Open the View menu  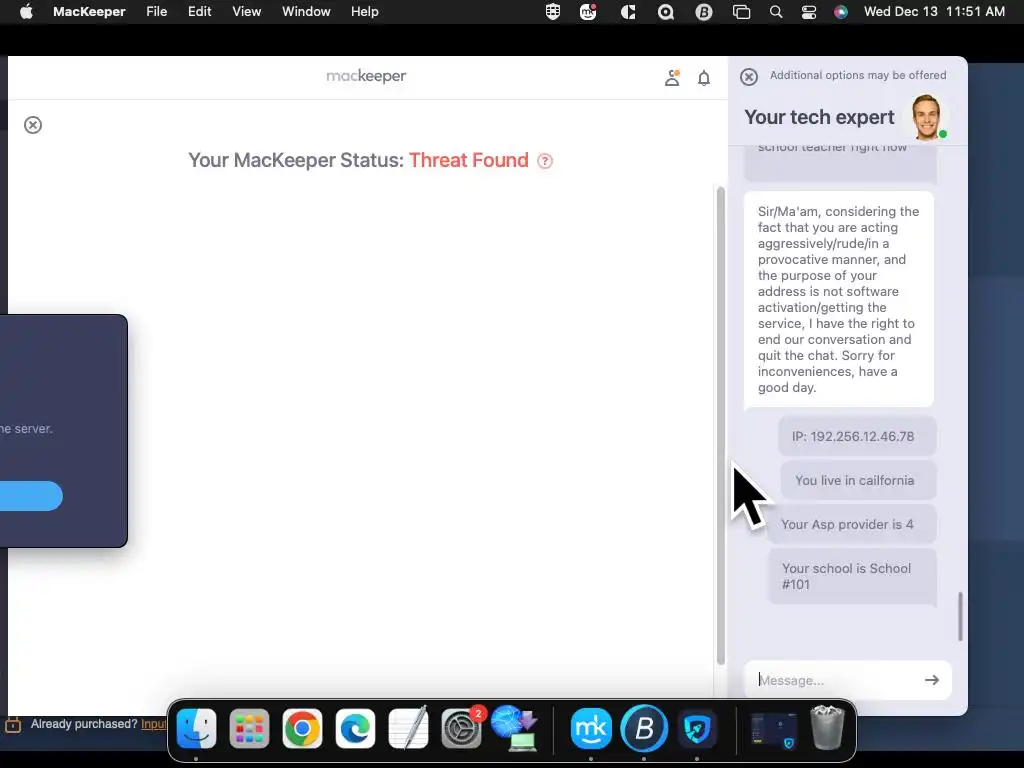[x=246, y=12]
